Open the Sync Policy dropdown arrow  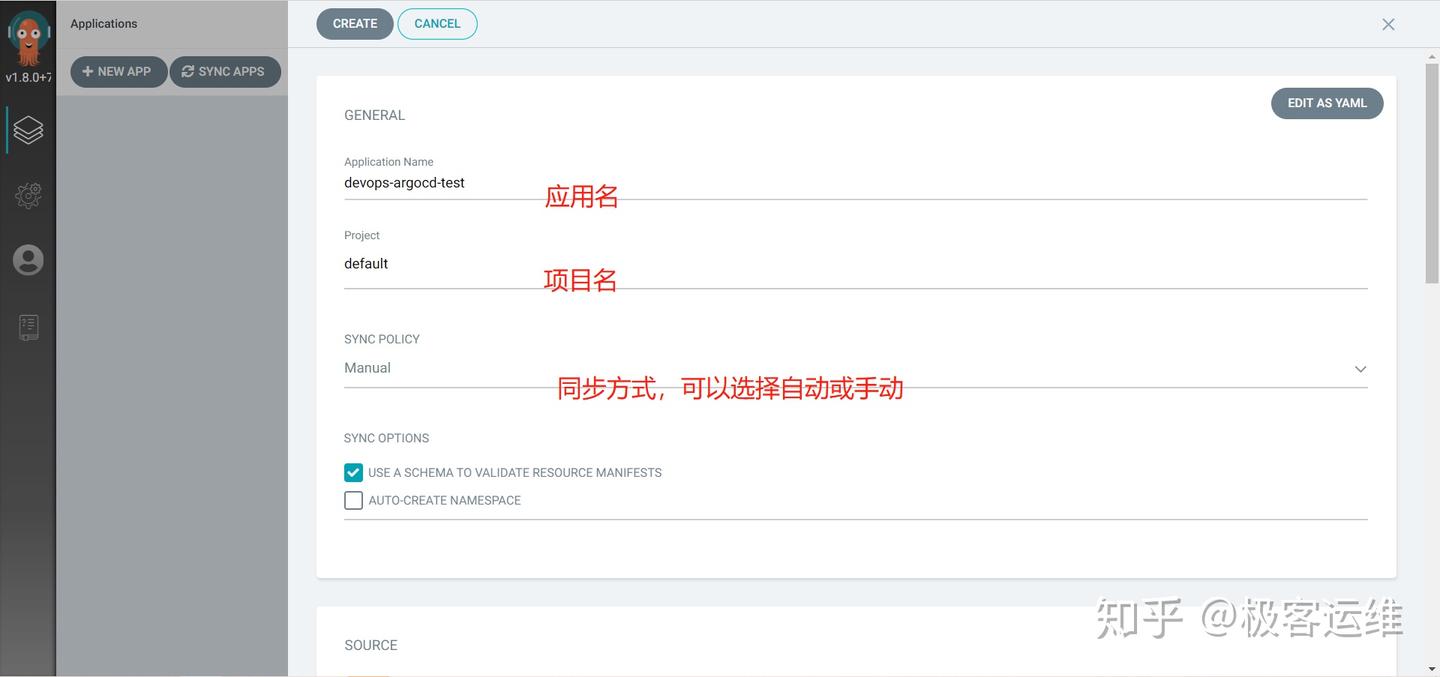tap(1360, 368)
